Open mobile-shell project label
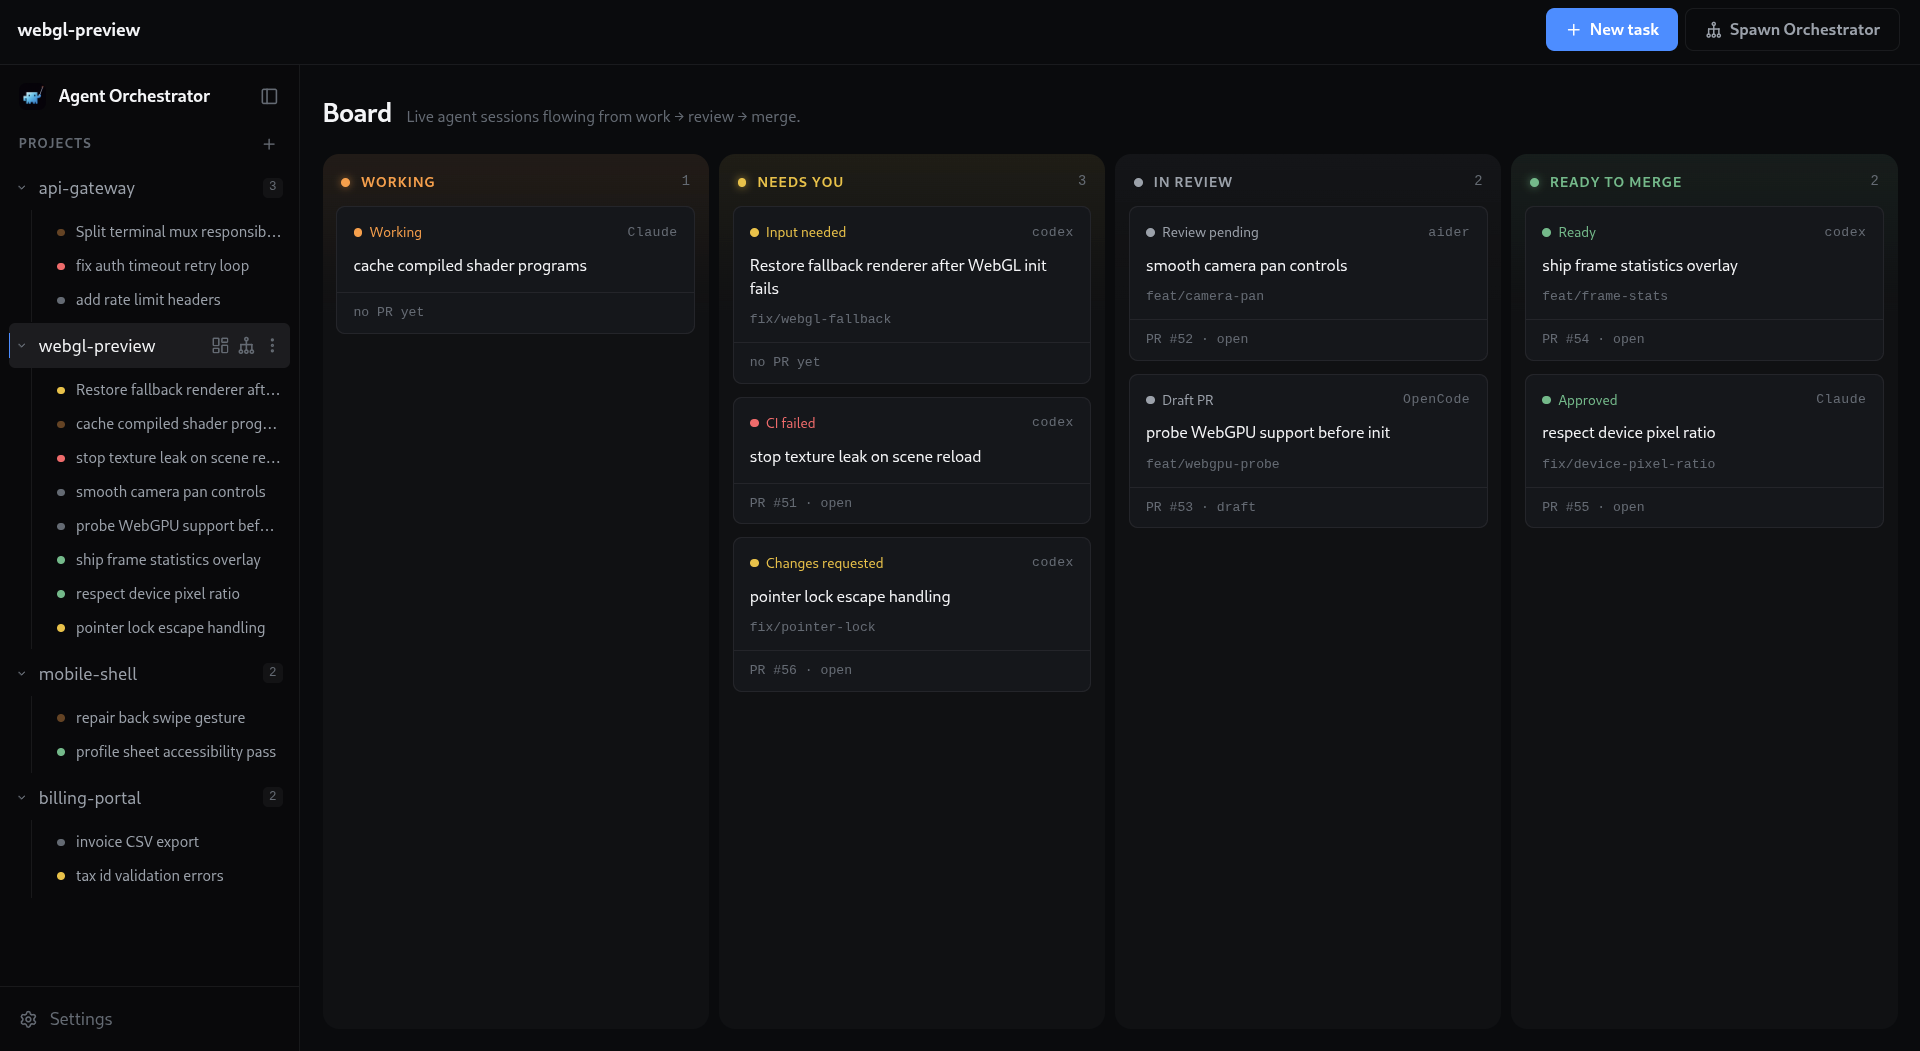The image size is (1920, 1051). click(88, 674)
